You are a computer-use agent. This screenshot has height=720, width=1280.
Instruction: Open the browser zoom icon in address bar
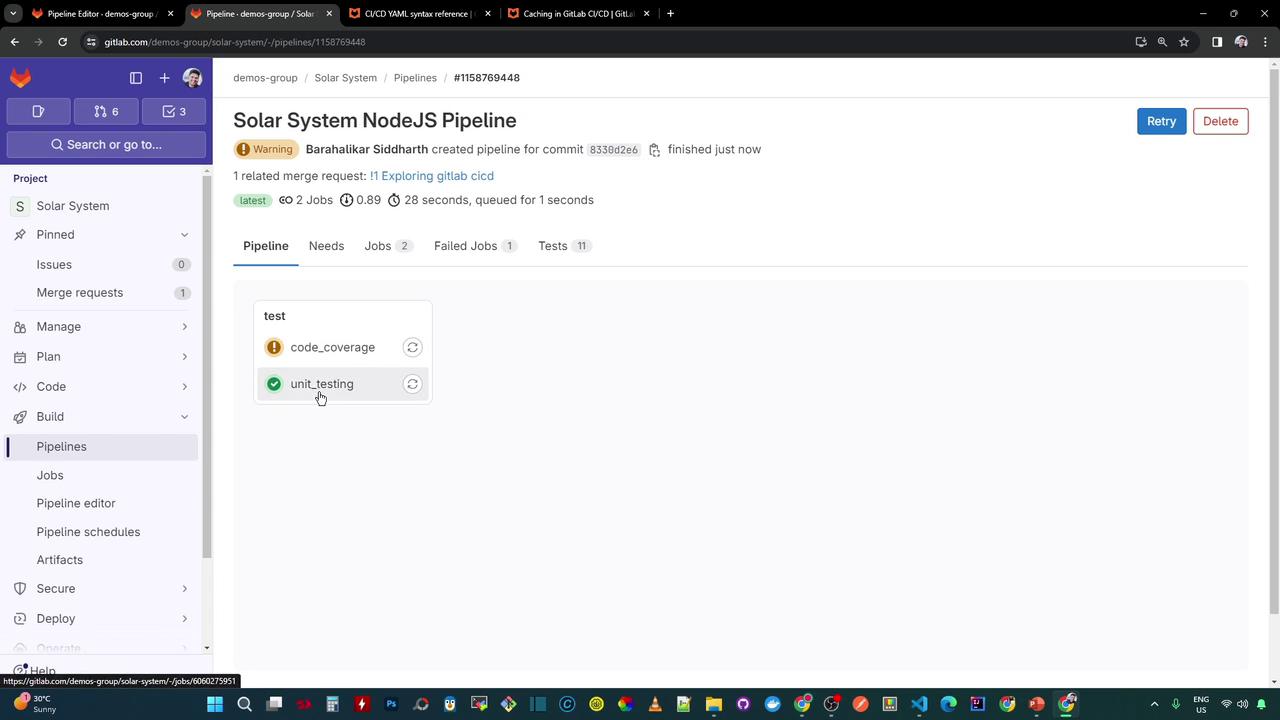click(x=1162, y=42)
